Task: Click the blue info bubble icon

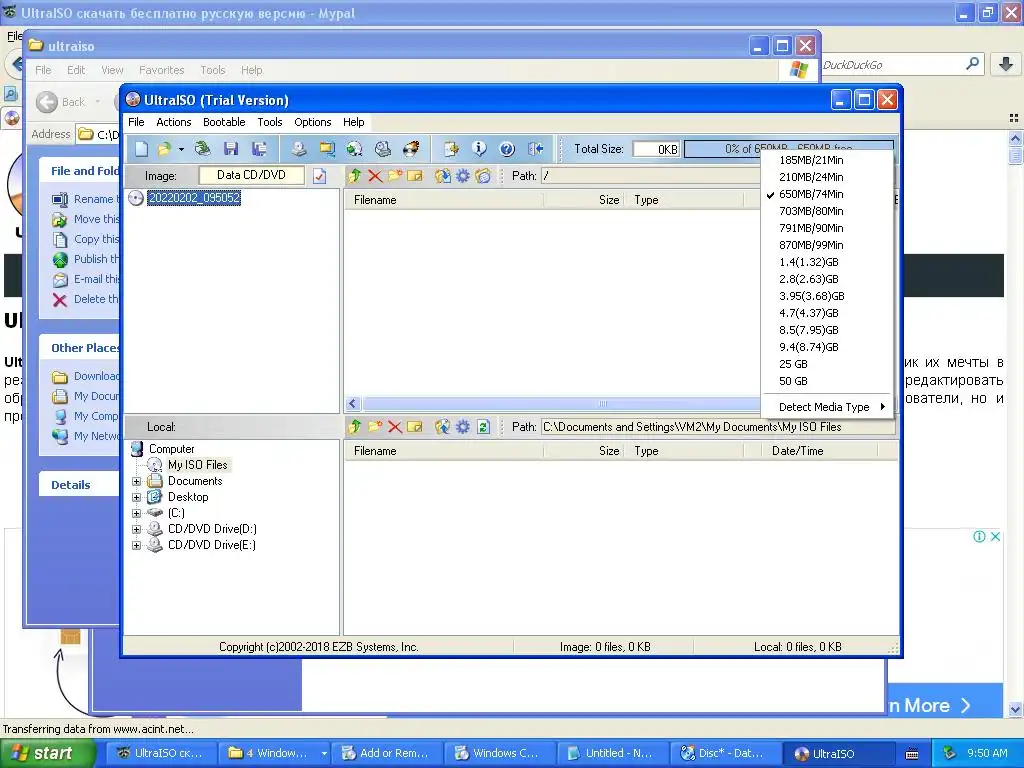Action: pos(479,149)
